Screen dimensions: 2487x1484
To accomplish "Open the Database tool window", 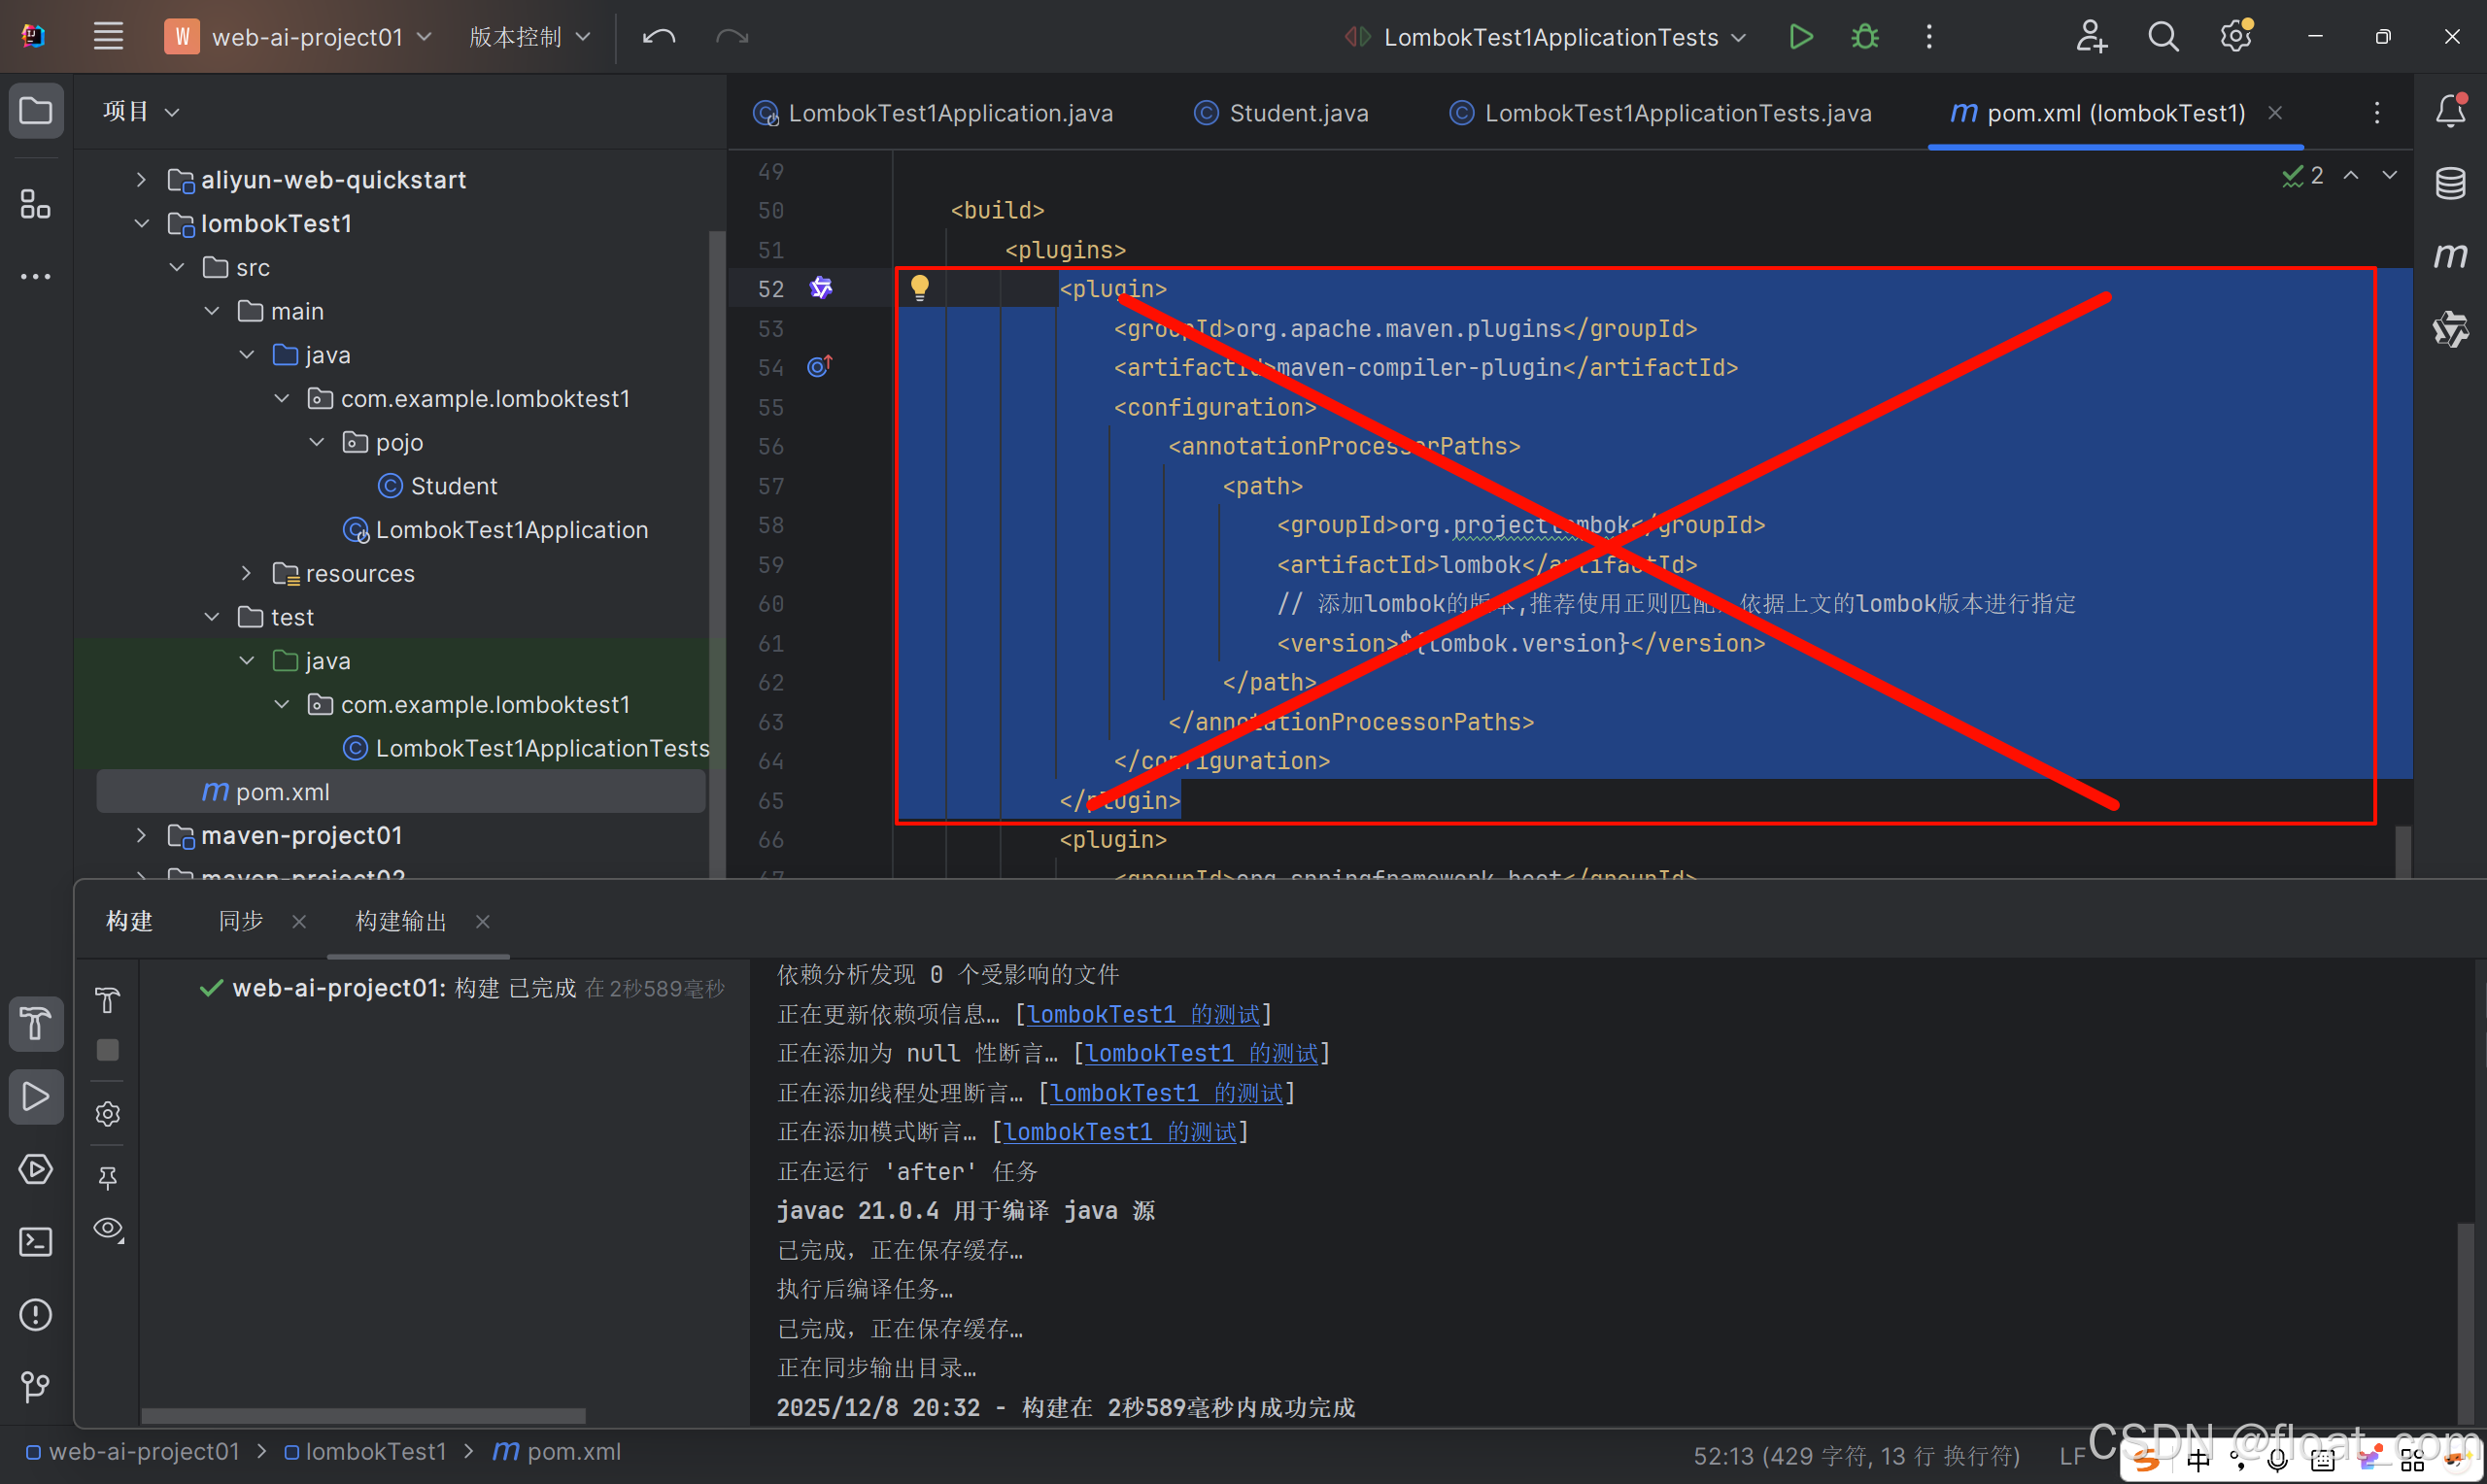I will click(x=2450, y=183).
